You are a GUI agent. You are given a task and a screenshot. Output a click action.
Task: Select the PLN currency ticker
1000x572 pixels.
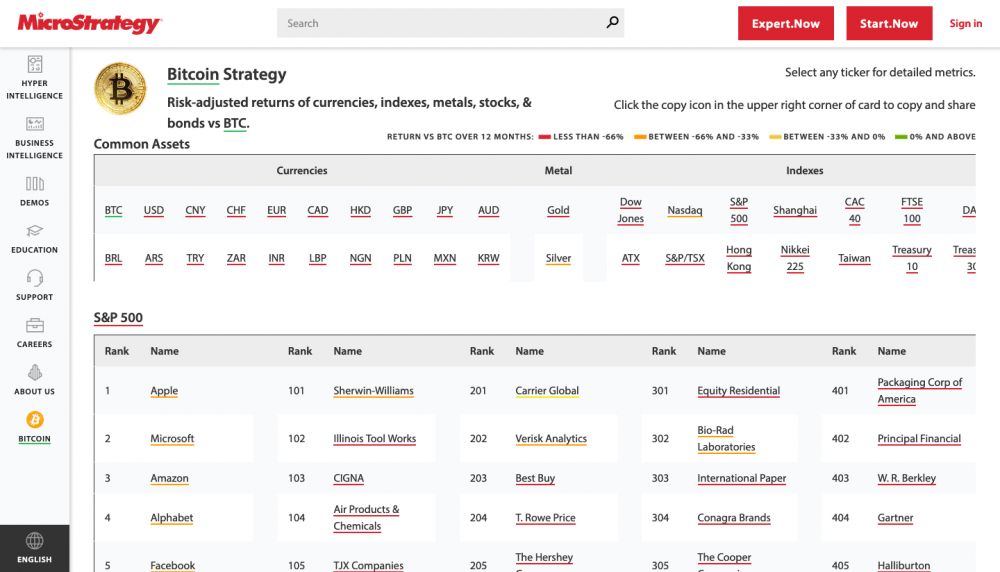click(402, 258)
